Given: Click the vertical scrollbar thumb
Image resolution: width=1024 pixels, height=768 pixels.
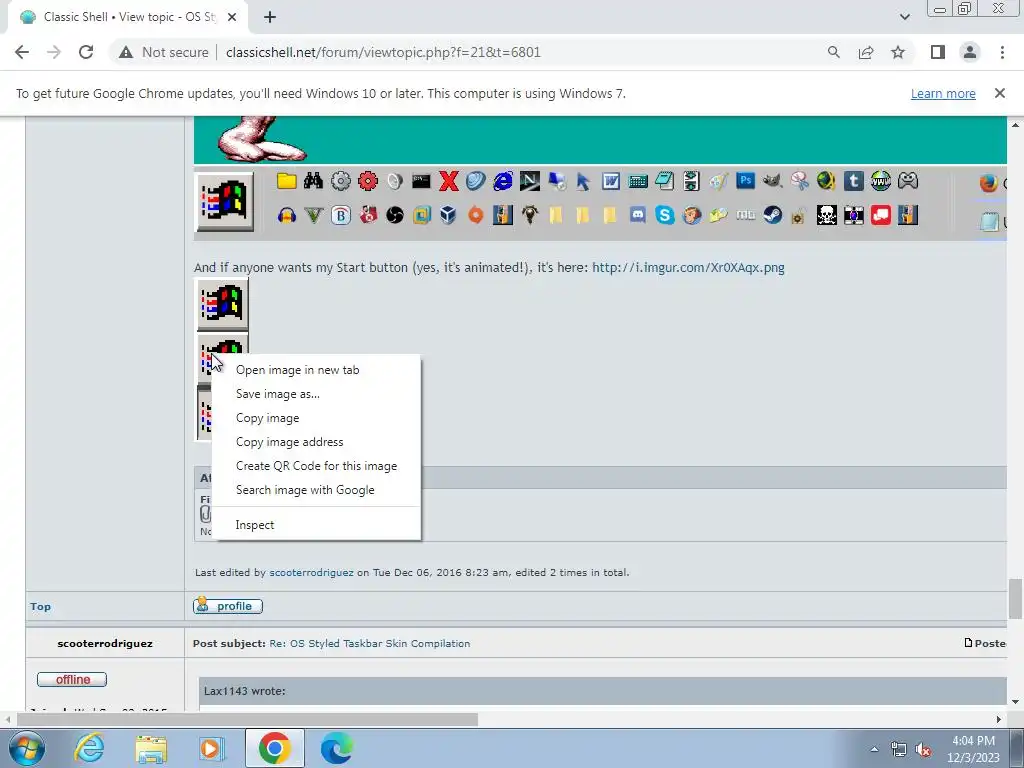Looking at the screenshot, I should click(1015, 598).
